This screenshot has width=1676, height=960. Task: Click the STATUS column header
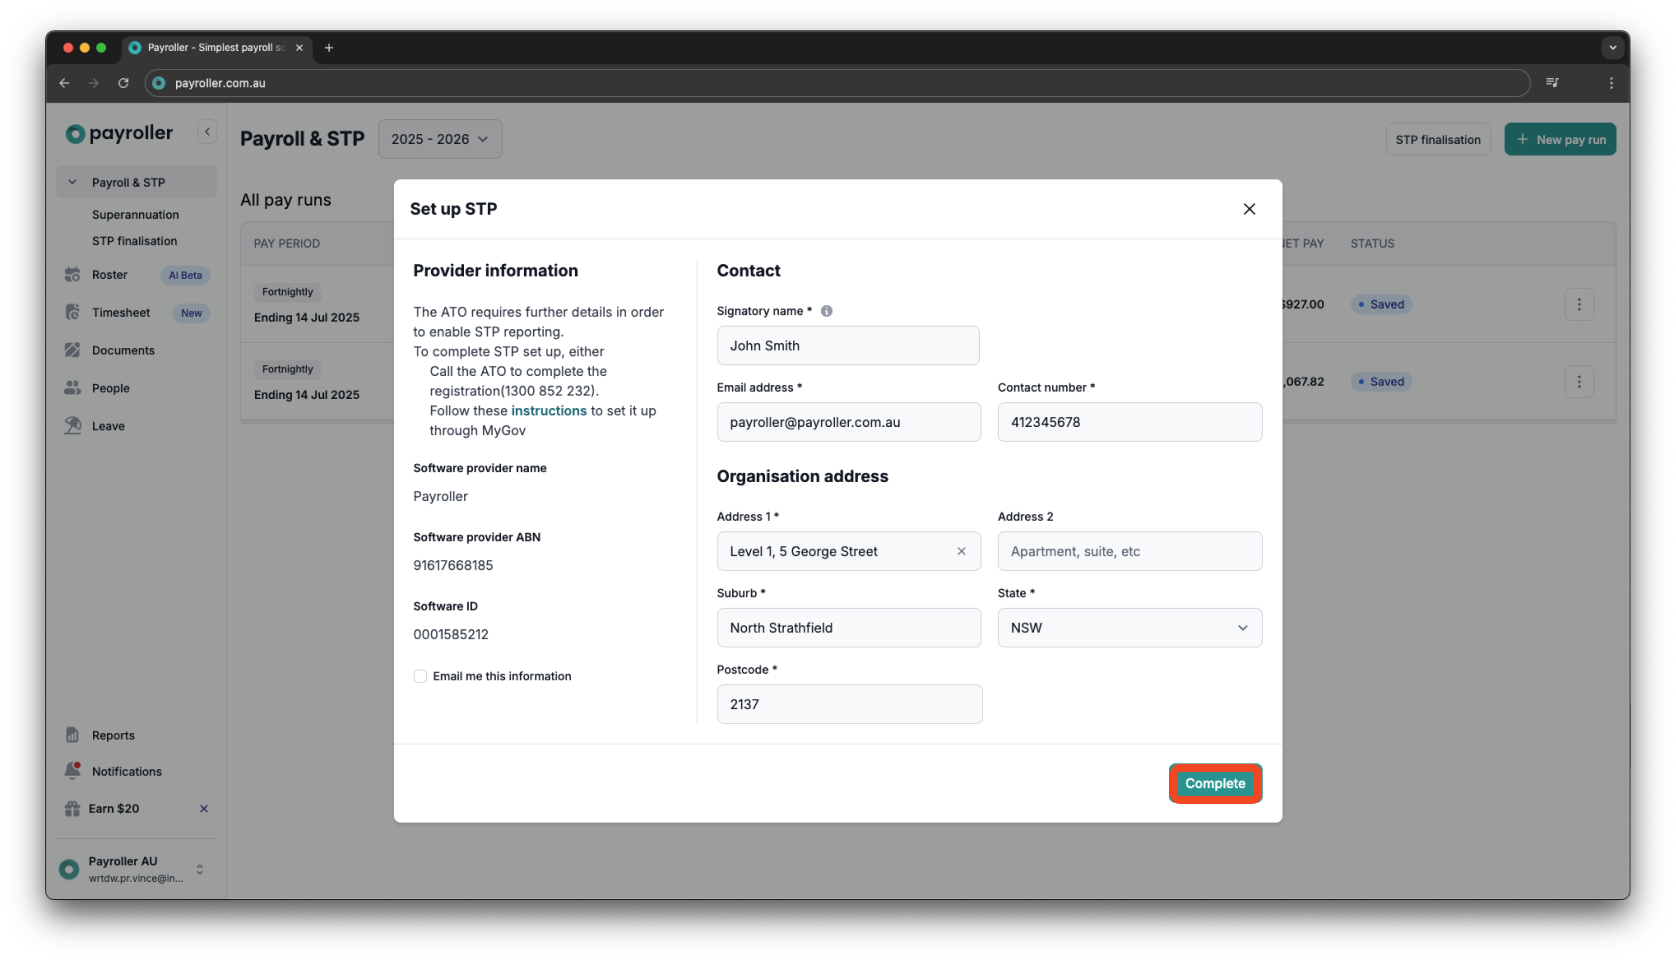click(1372, 244)
